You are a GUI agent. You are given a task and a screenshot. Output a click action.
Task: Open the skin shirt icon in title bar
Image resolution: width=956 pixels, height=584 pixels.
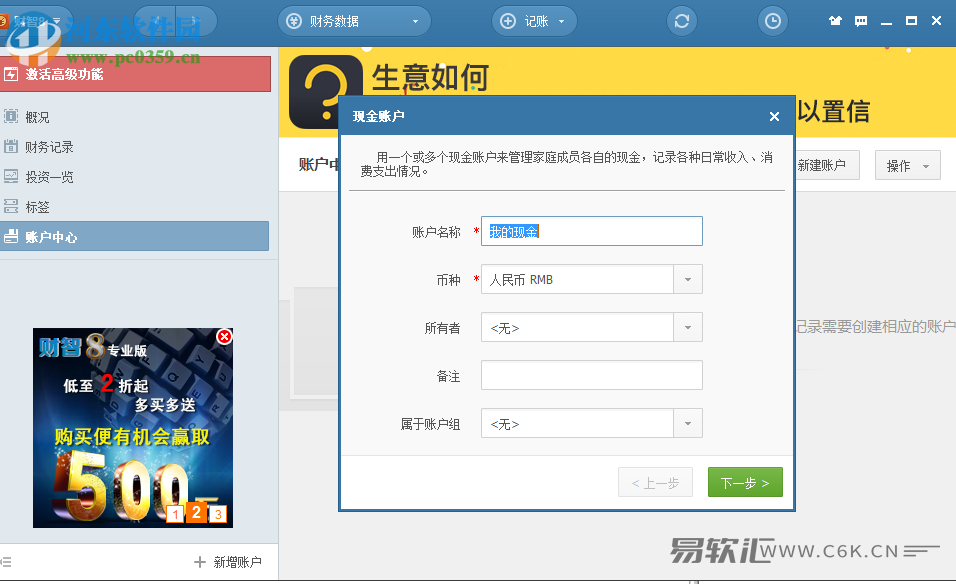[x=836, y=21]
